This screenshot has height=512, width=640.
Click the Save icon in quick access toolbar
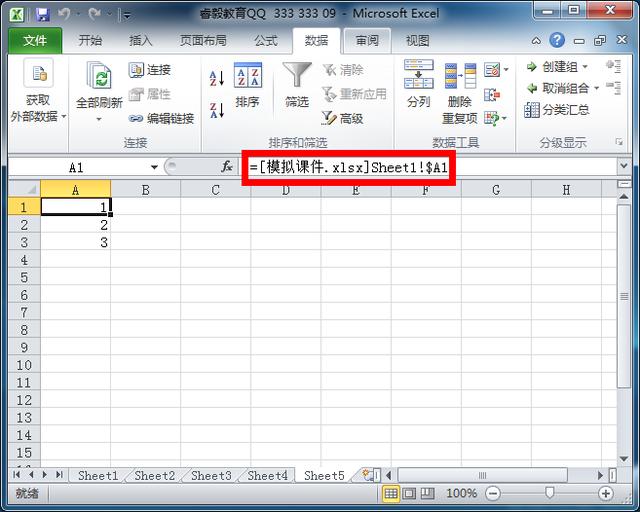pyautogui.click(x=42, y=15)
